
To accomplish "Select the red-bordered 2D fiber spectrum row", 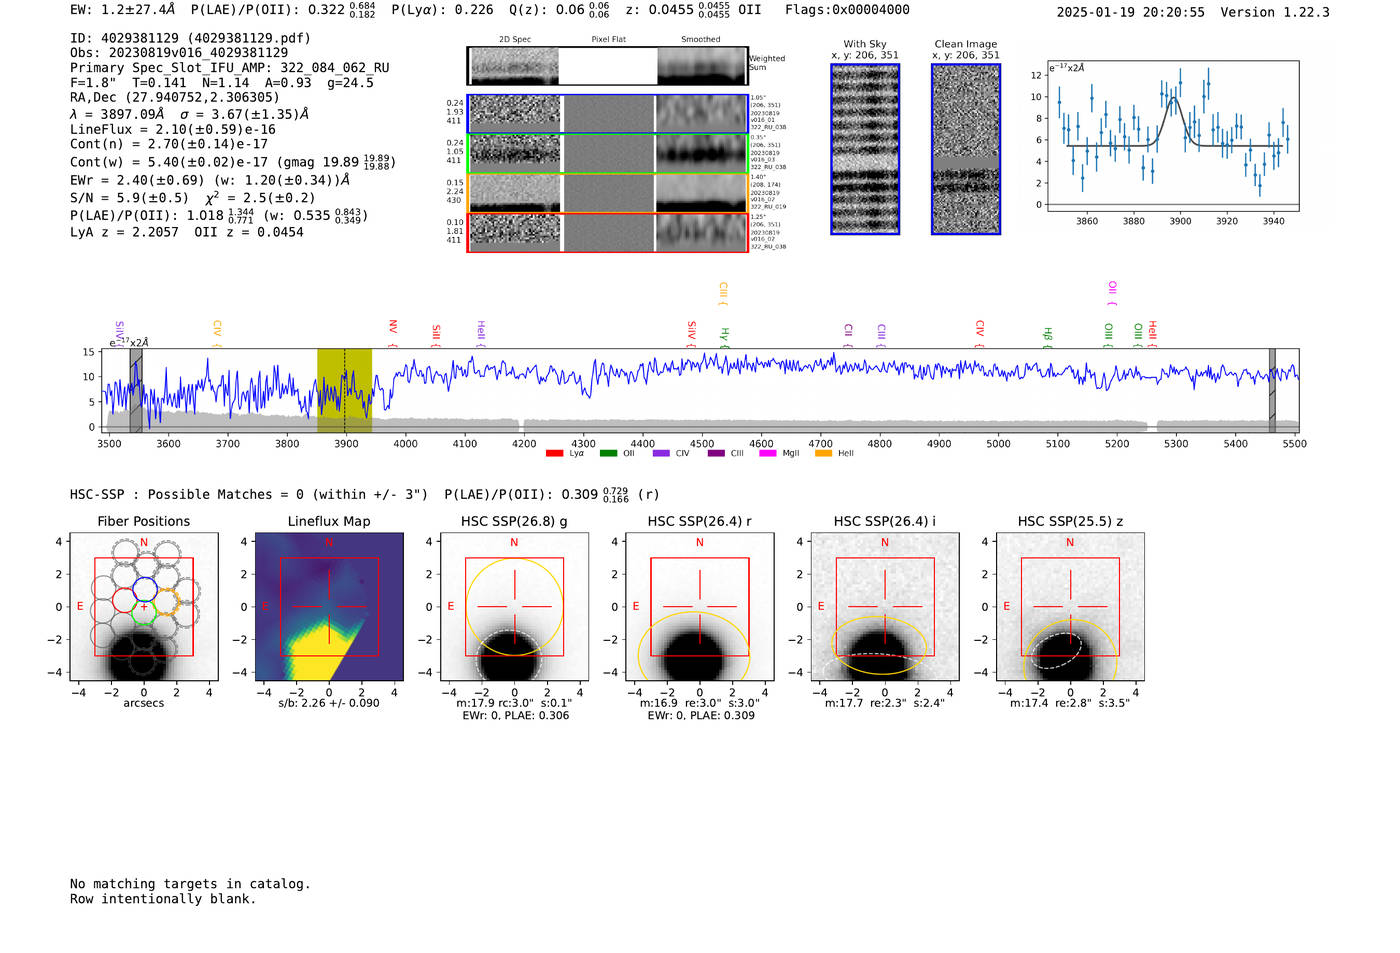I will click(x=607, y=232).
